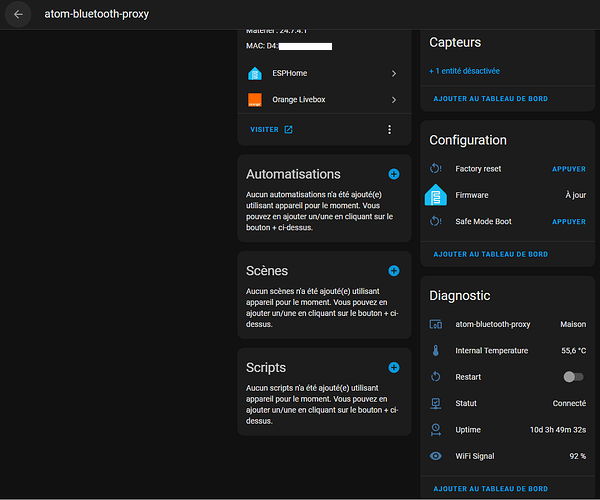
Task: Expand the ESPHome entry chevron
Action: coord(394,73)
